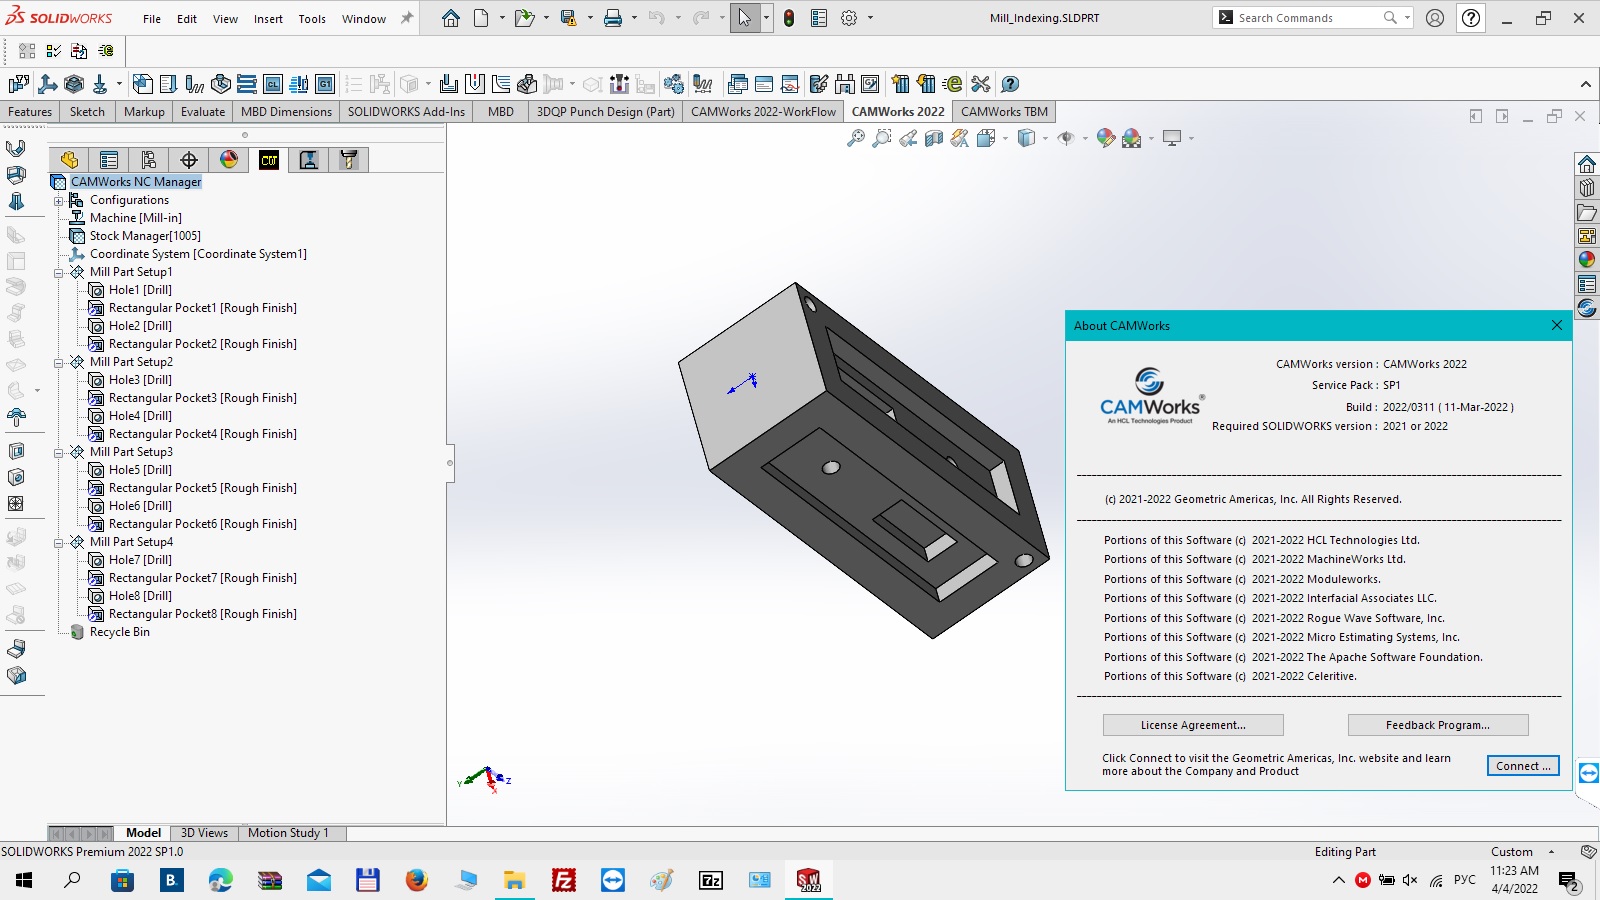Click the Home icon in the top toolbar
The height and width of the screenshot is (900, 1600).
pyautogui.click(x=451, y=18)
